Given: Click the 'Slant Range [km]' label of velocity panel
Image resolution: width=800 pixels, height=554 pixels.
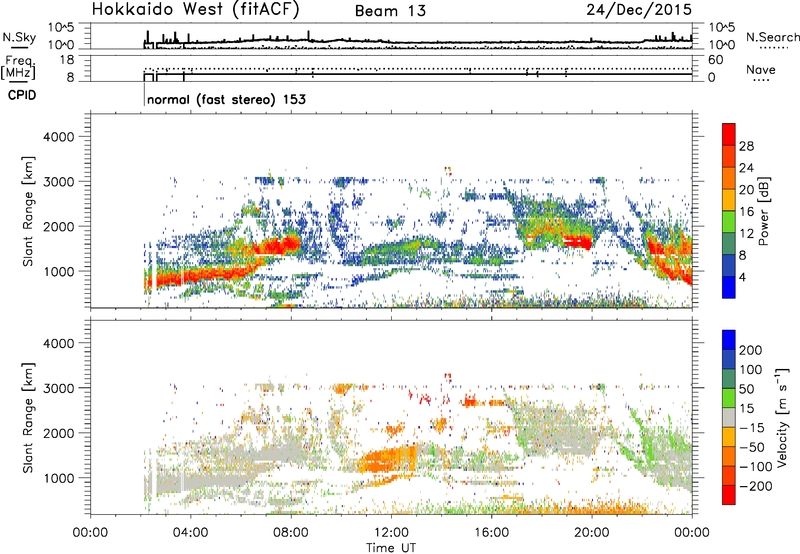Looking at the screenshot, I should coord(28,418).
